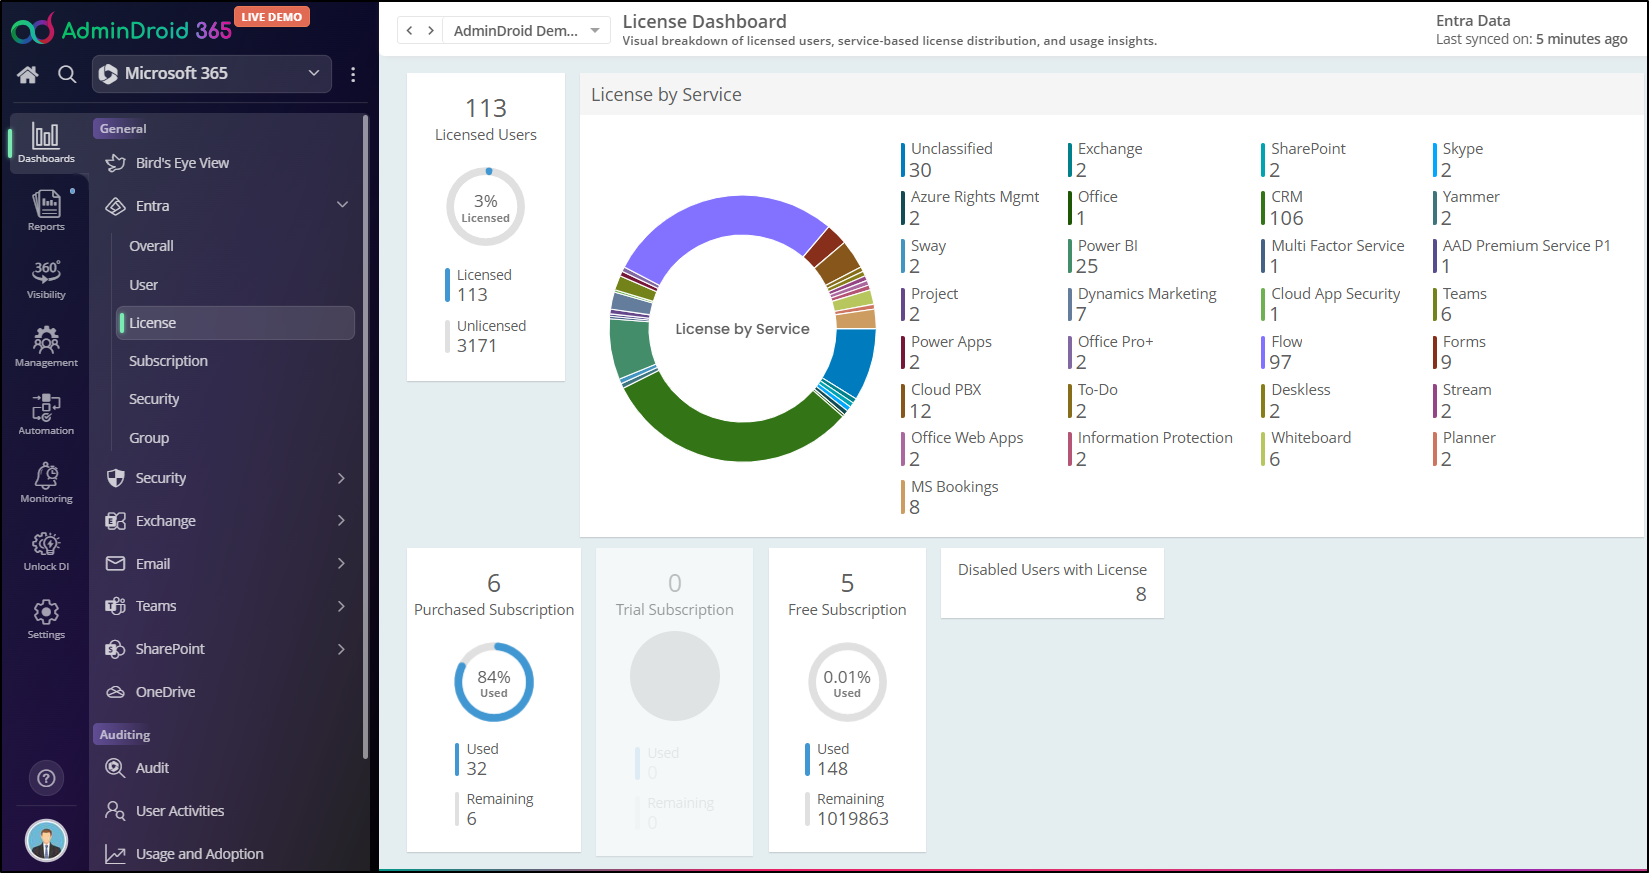The image size is (1649, 873).
Task: Click the Entra diamond icon
Action: click(116, 206)
